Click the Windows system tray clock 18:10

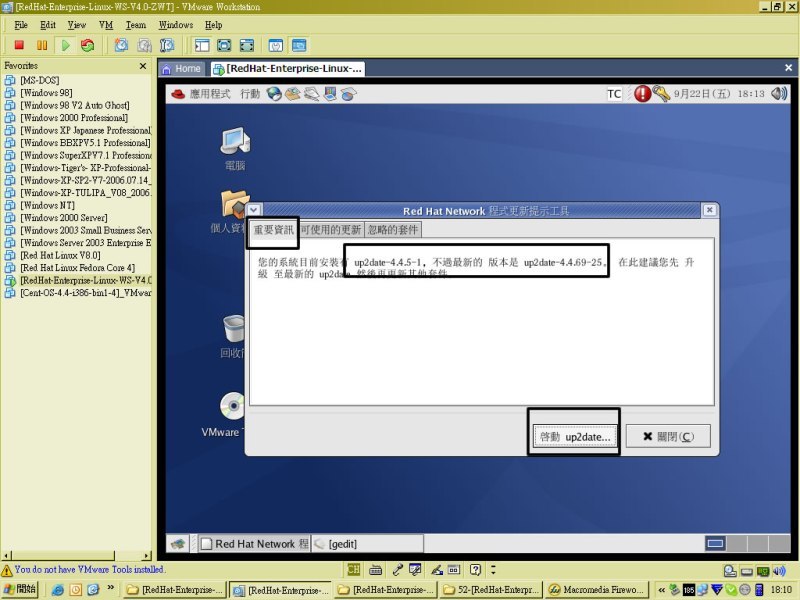coord(781,589)
